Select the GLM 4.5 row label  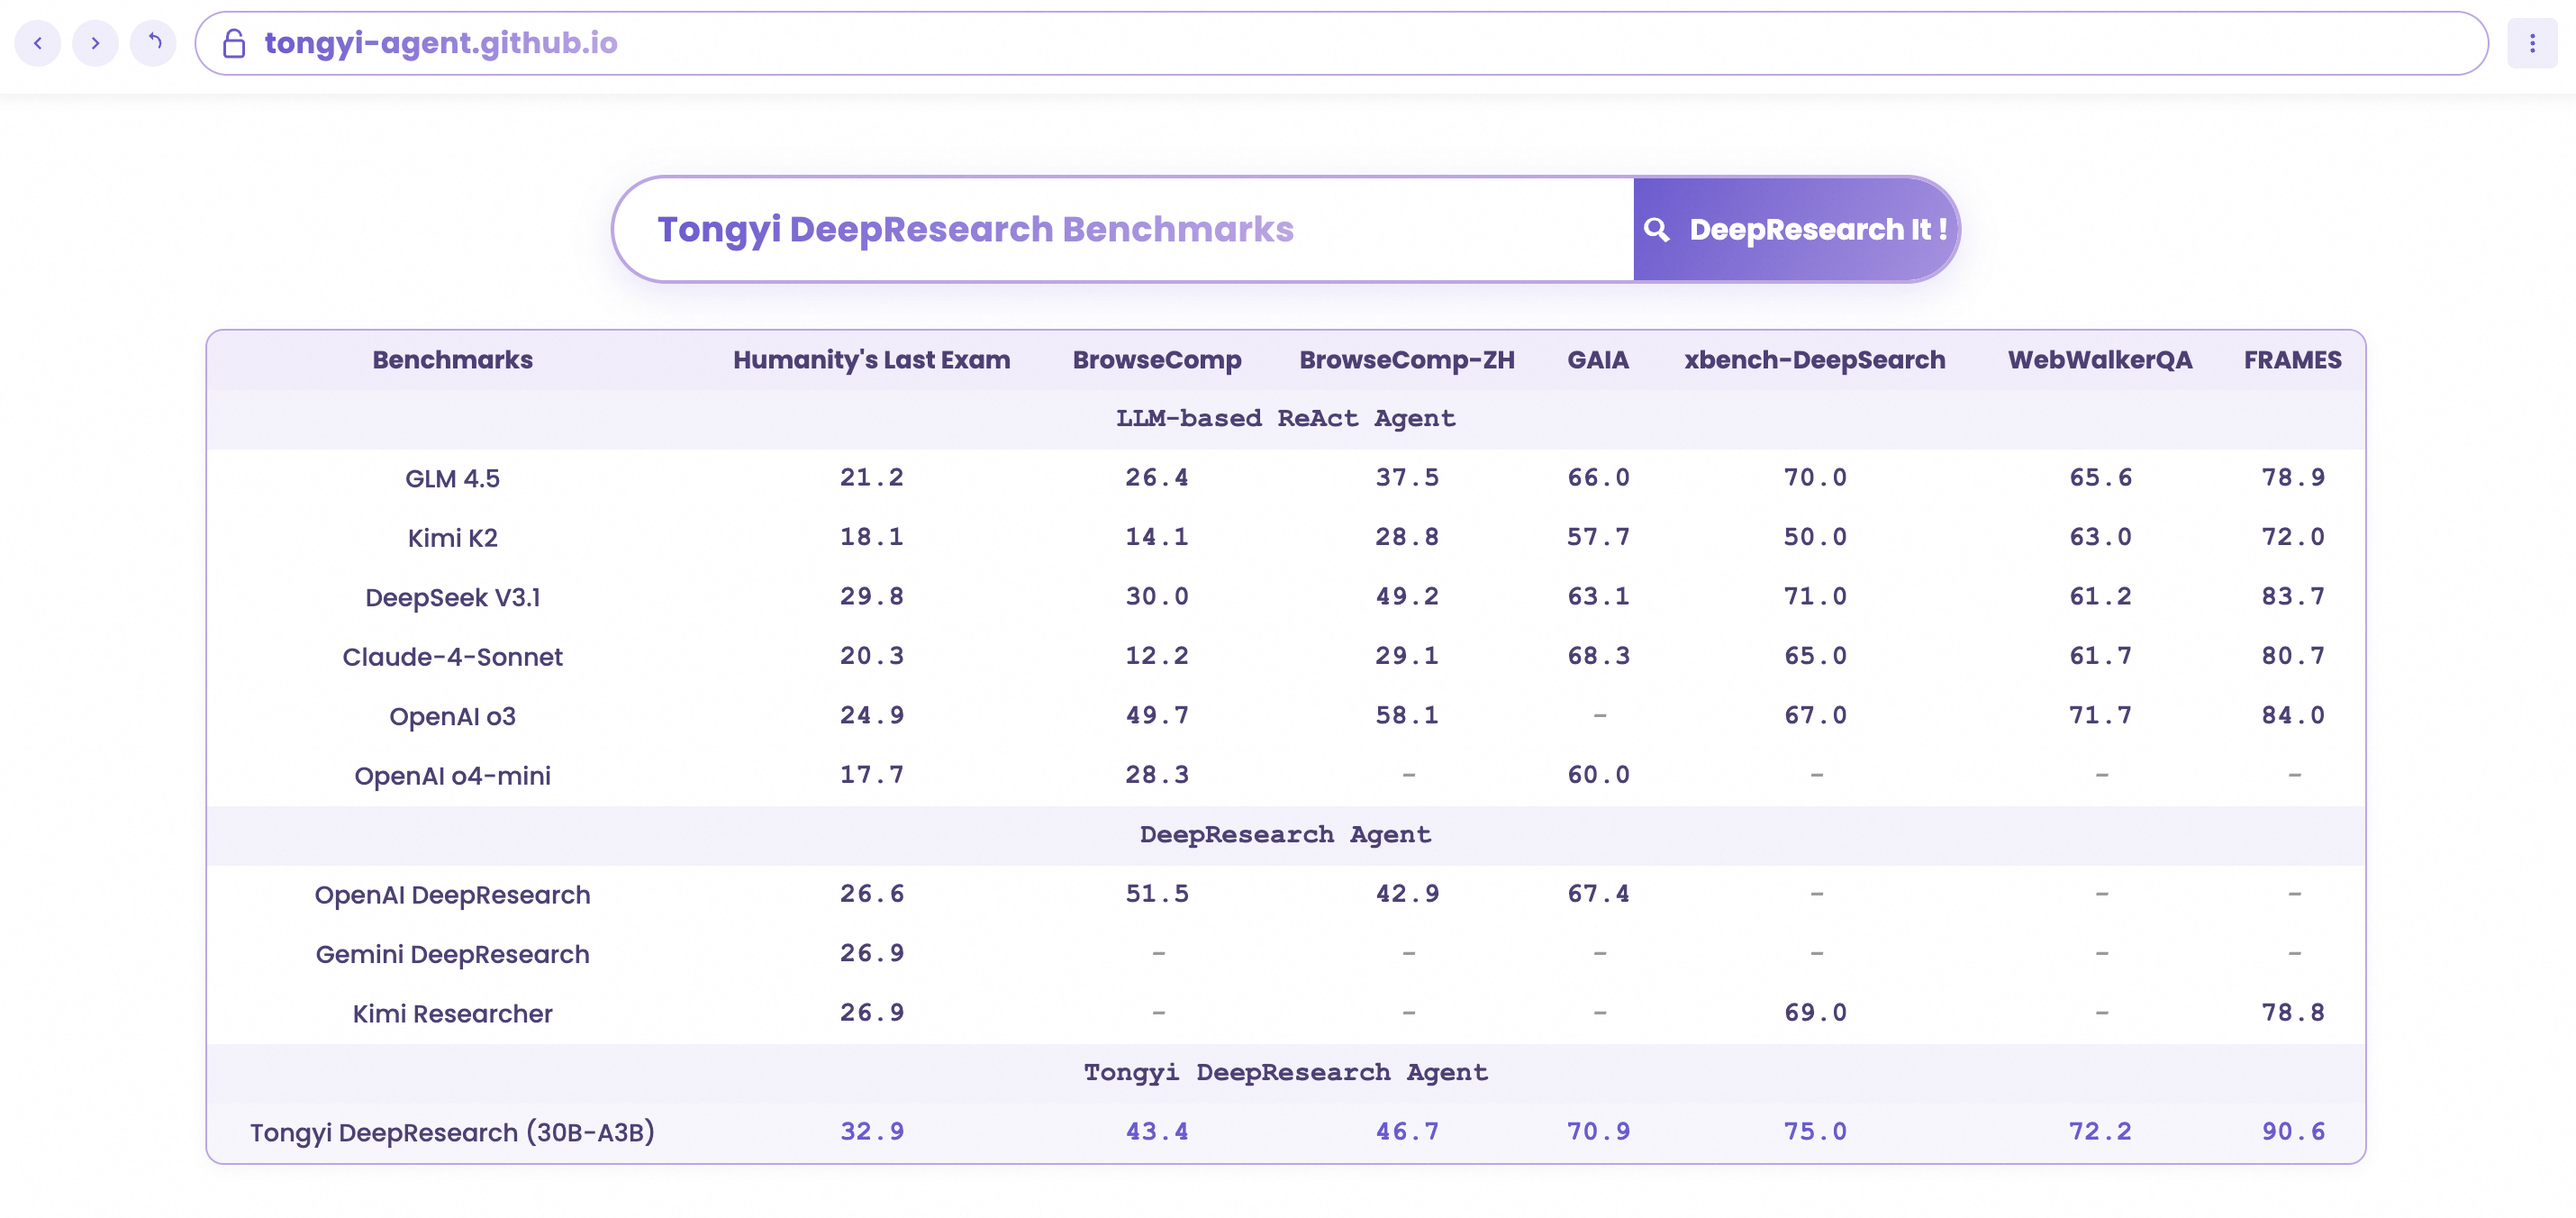point(452,478)
